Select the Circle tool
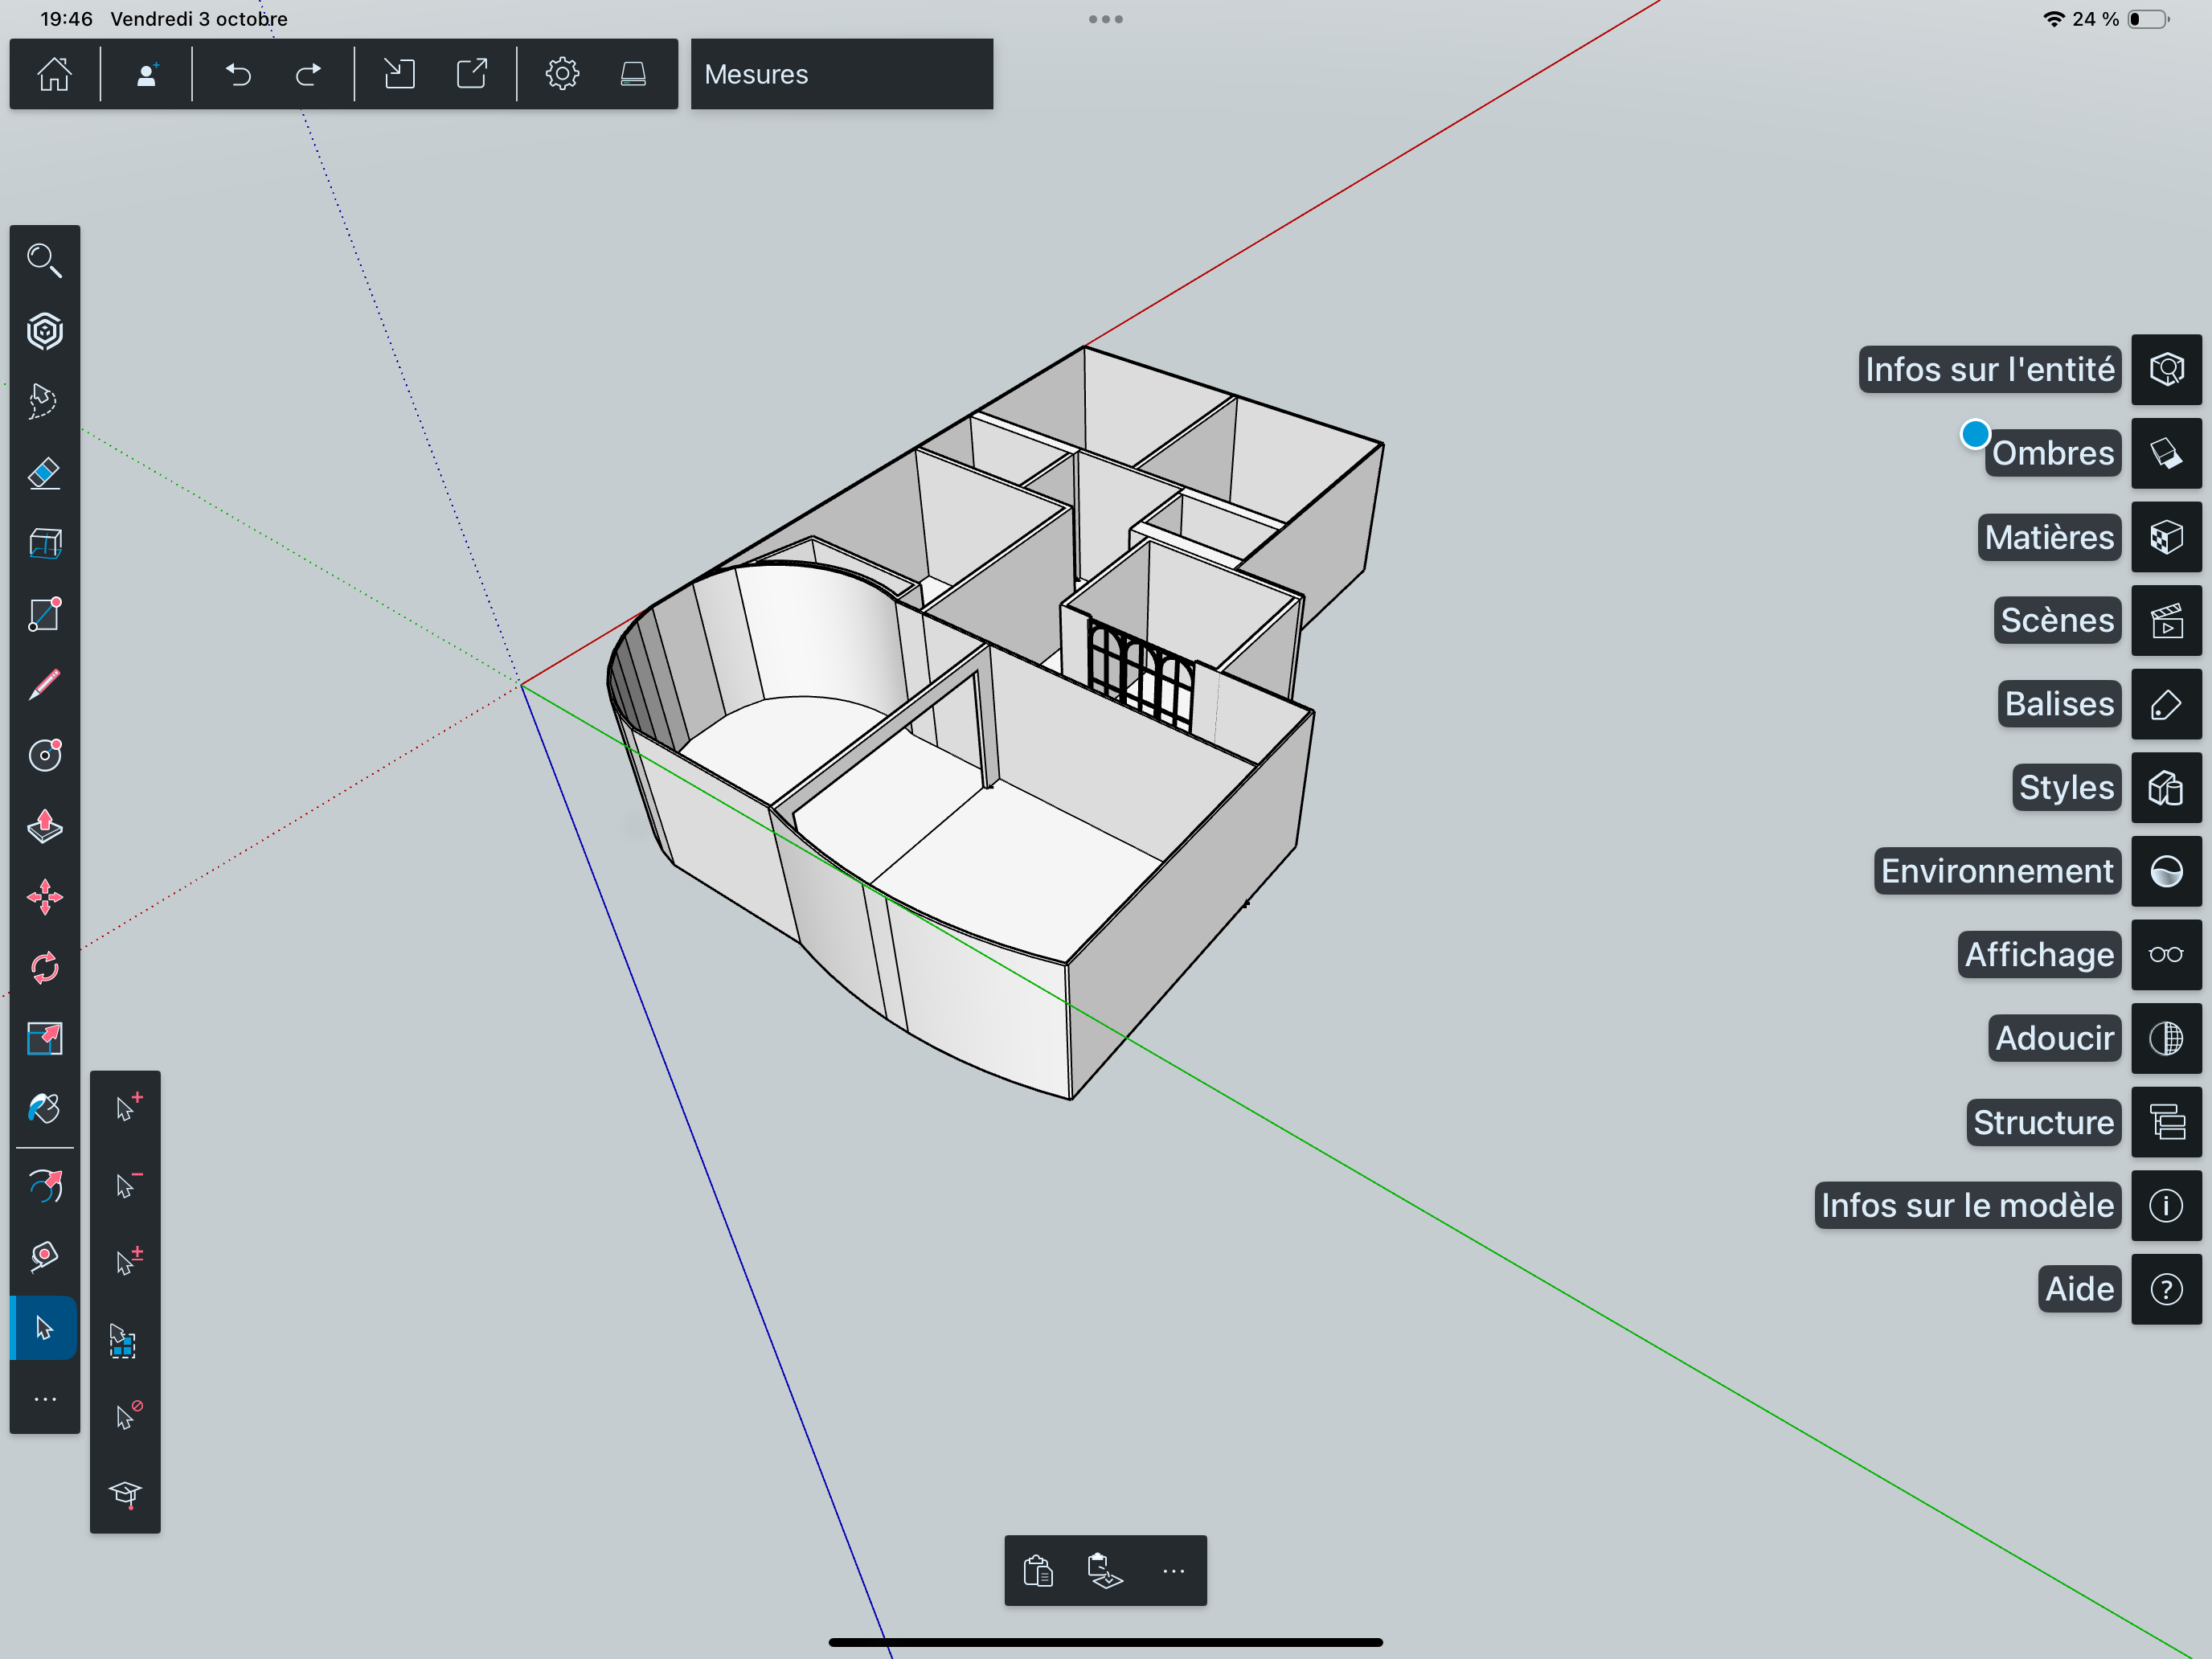This screenshot has height=1659, width=2212. [44, 755]
